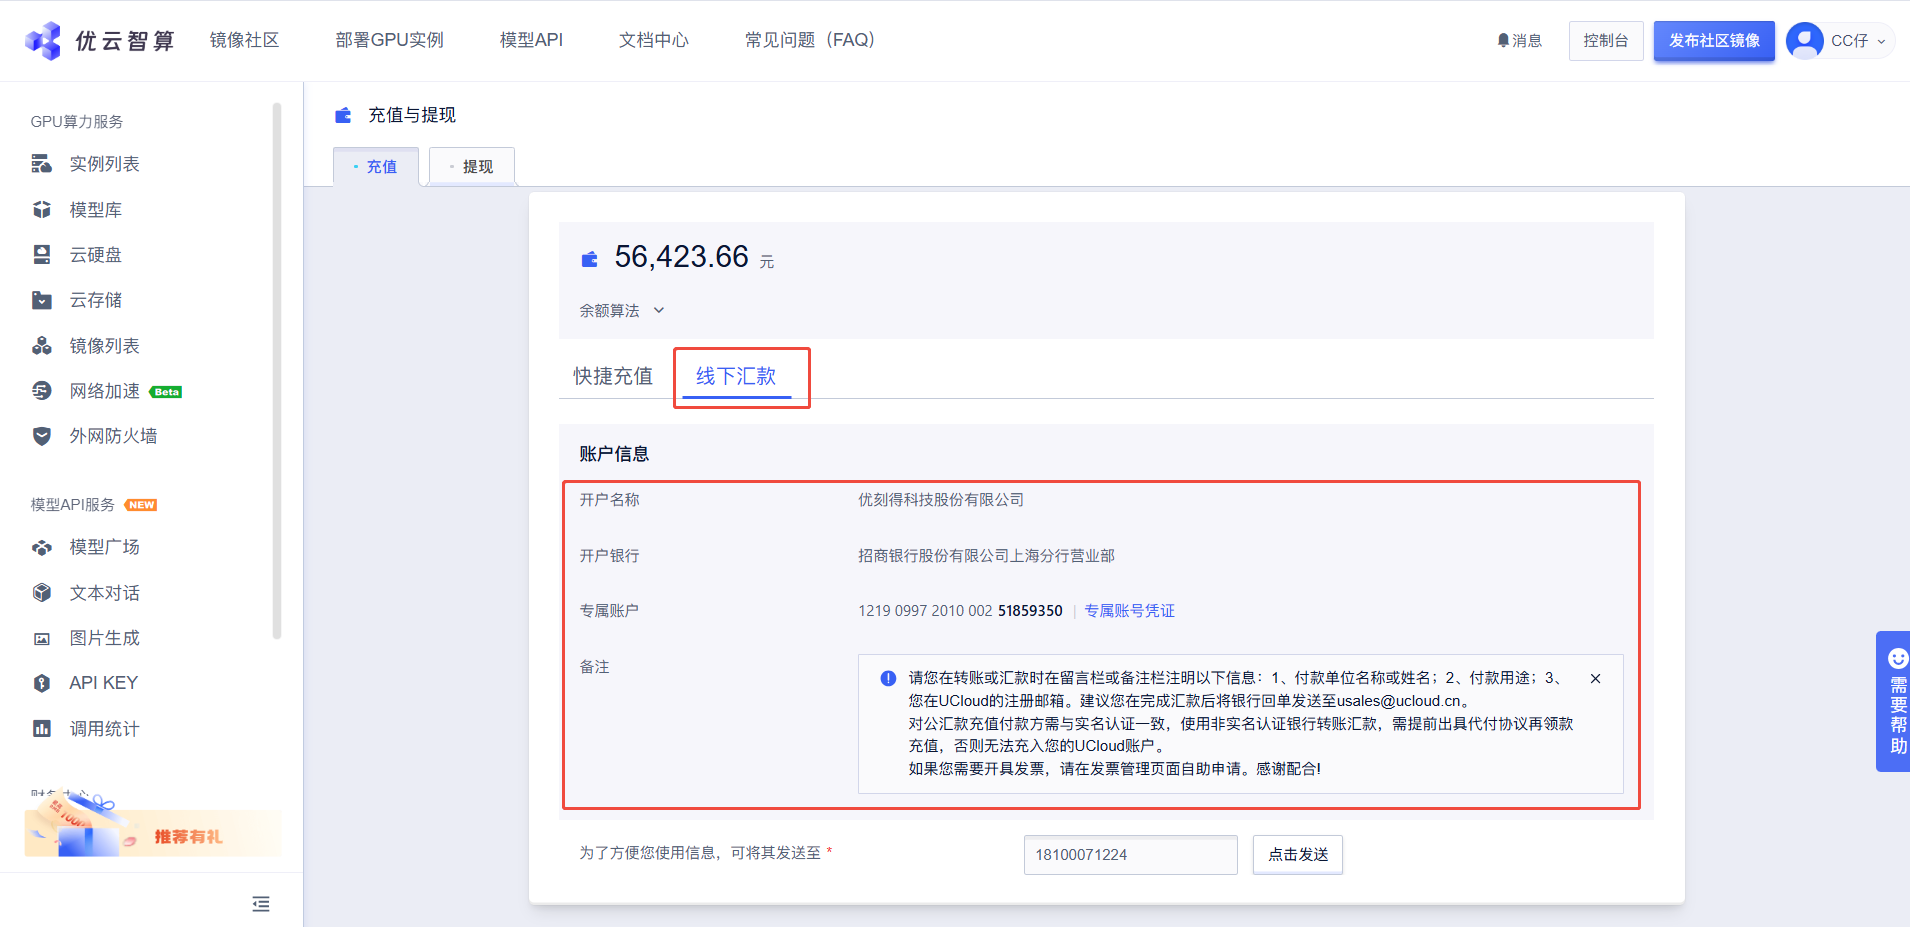Click the account number ending 51859350
This screenshot has height=927, width=1910.
[960, 611]
